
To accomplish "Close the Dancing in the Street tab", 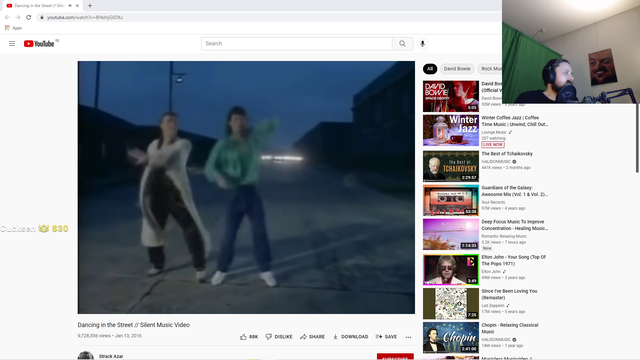I will click(x=77, y=6).
